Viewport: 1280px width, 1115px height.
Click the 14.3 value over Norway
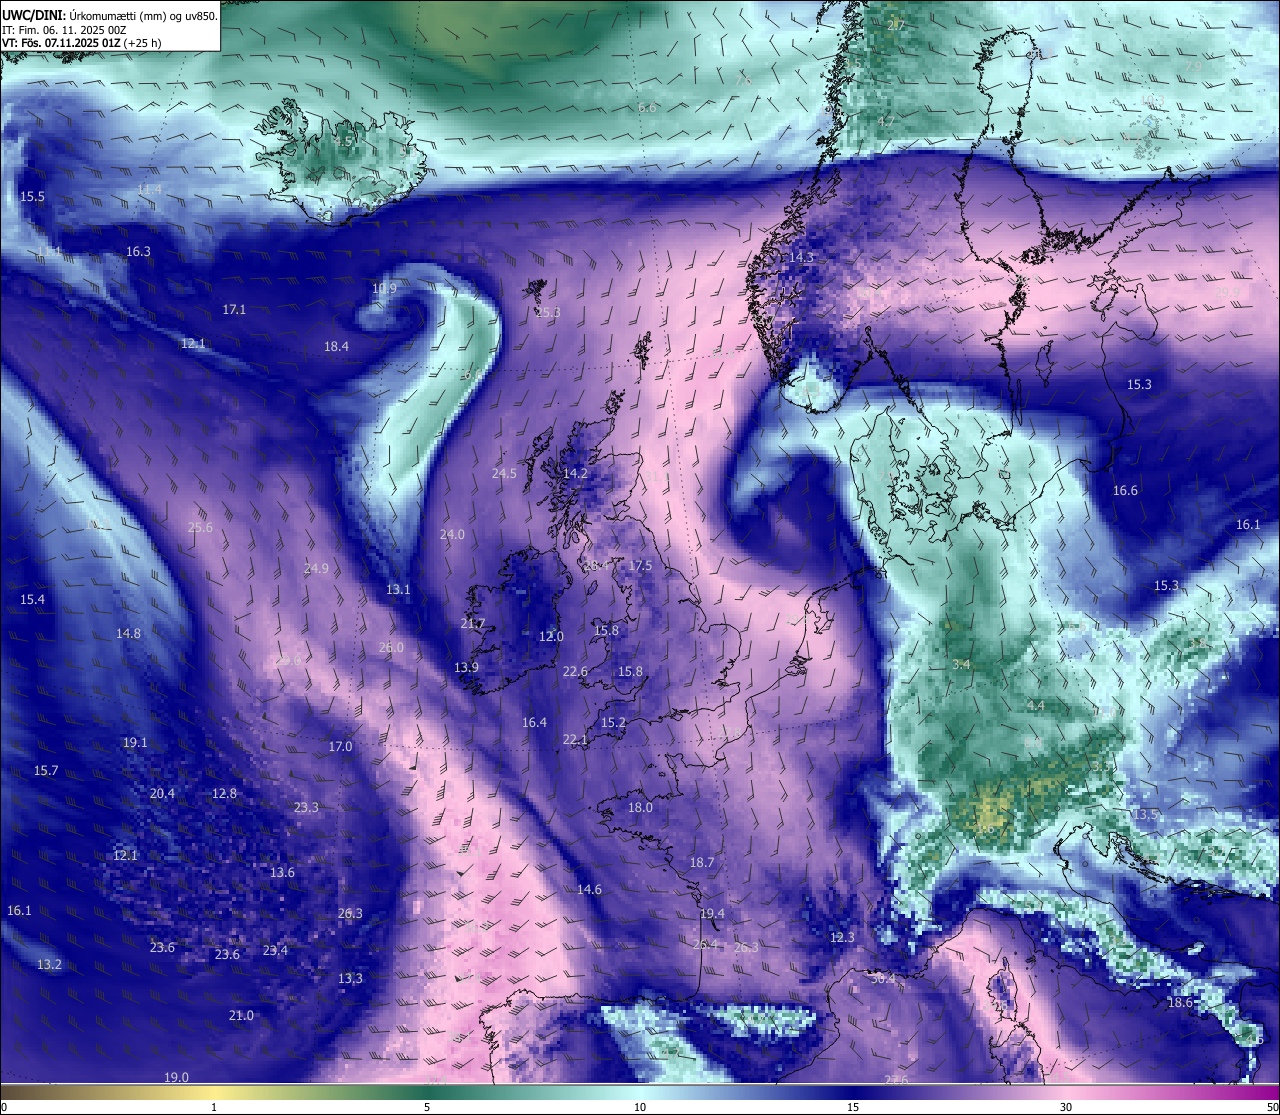coord(801,257)
